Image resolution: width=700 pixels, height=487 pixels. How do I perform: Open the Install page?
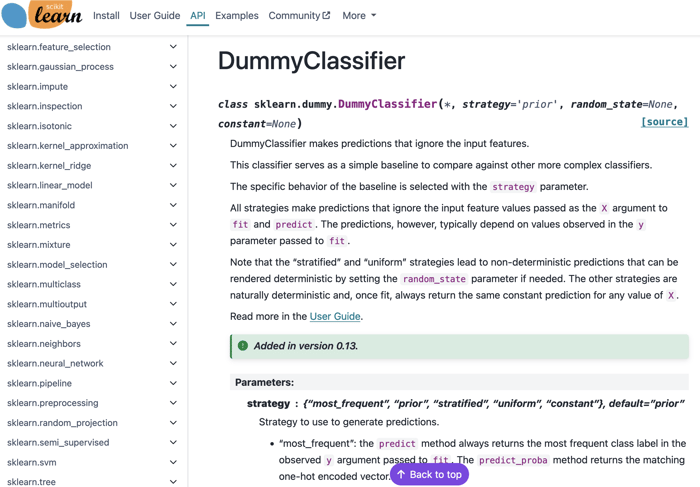[106, 16]
